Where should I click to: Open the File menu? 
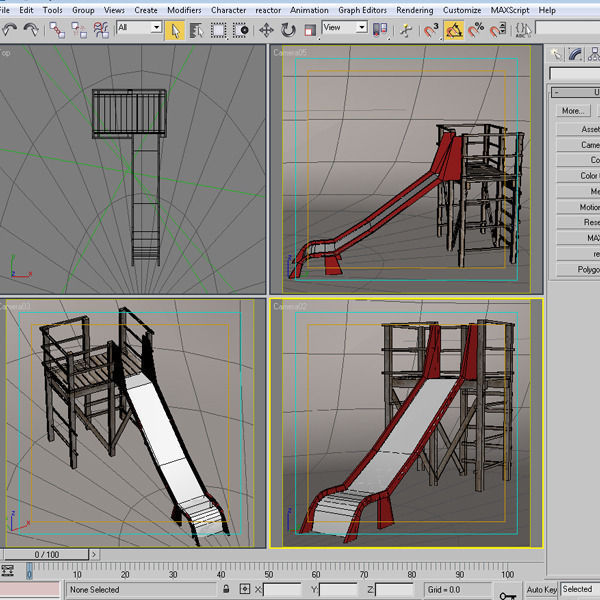(4, 10)
